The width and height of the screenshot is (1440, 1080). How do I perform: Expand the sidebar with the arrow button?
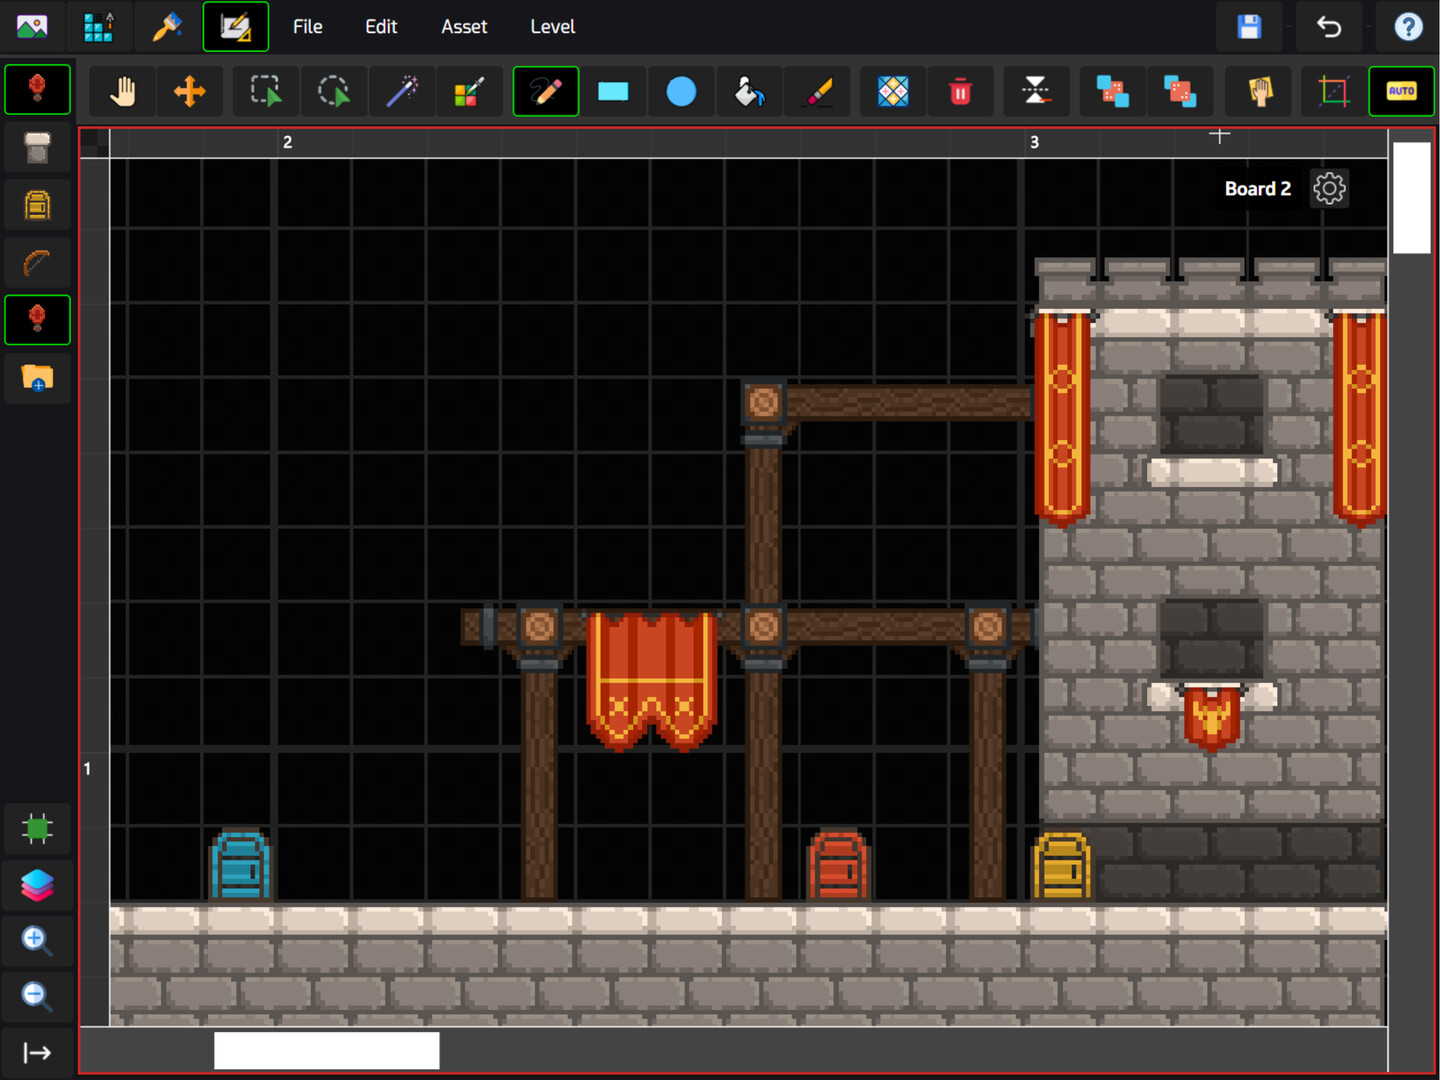pyautogui.click(x=37, y=1052)
